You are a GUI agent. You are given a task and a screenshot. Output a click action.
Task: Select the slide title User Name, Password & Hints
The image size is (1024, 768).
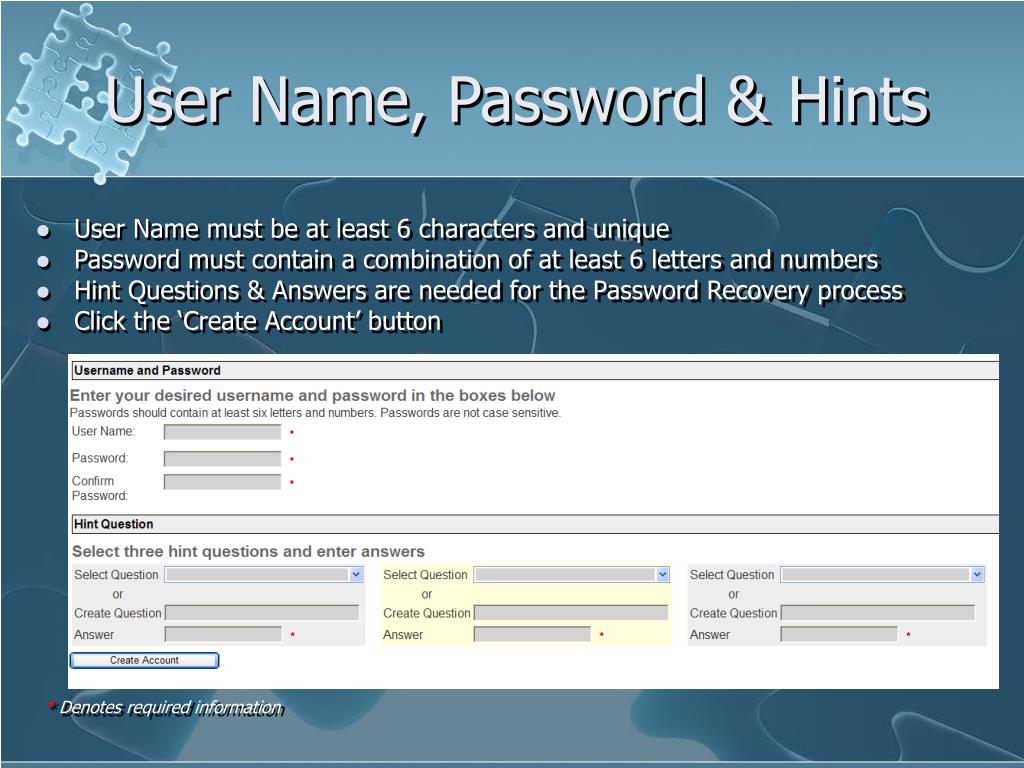point(518,101)
